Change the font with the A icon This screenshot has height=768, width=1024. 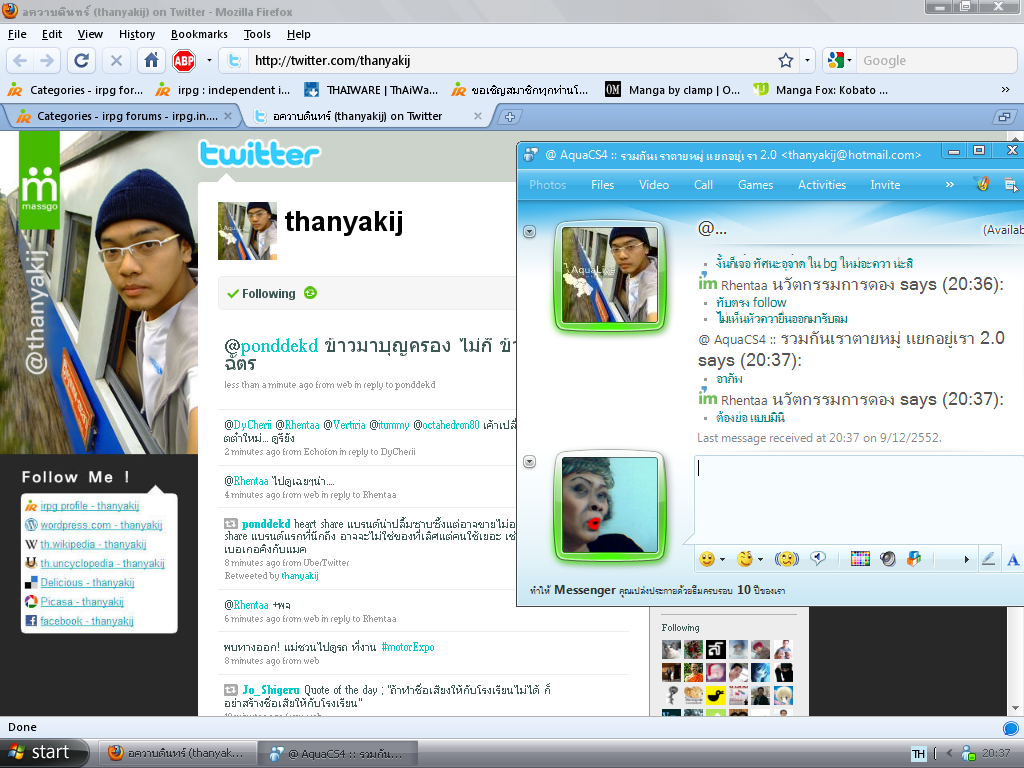click(1013, 560)
